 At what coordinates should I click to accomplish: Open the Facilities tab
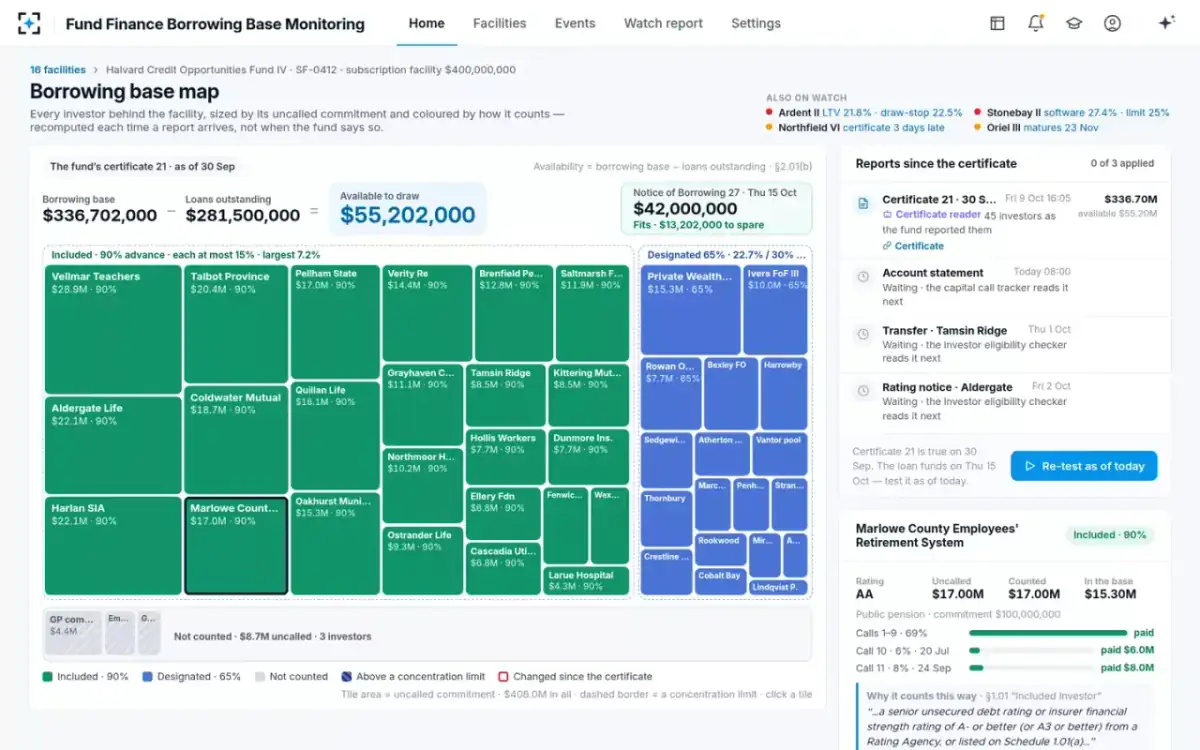499,23
